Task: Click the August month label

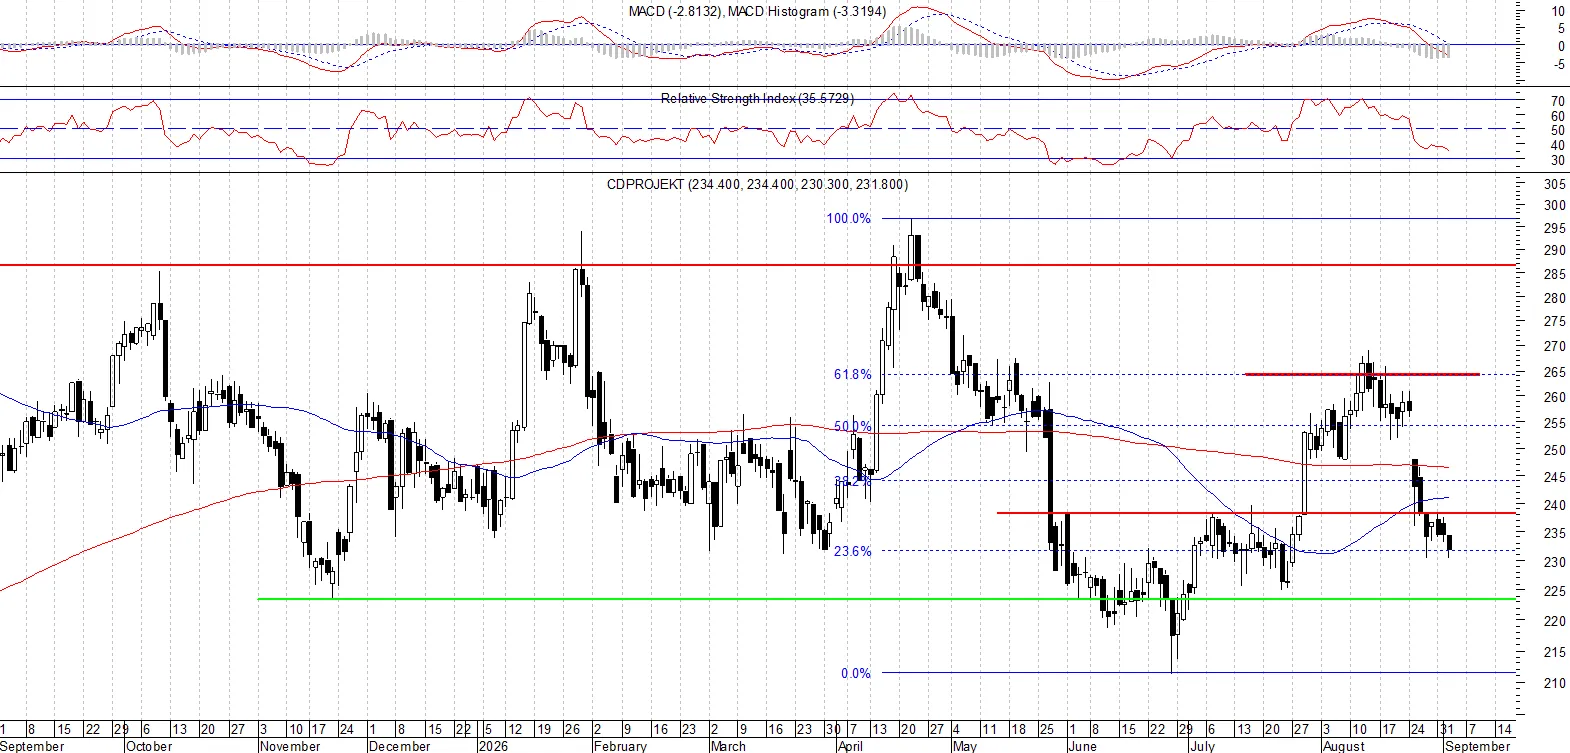Action: pos(1343,746)
